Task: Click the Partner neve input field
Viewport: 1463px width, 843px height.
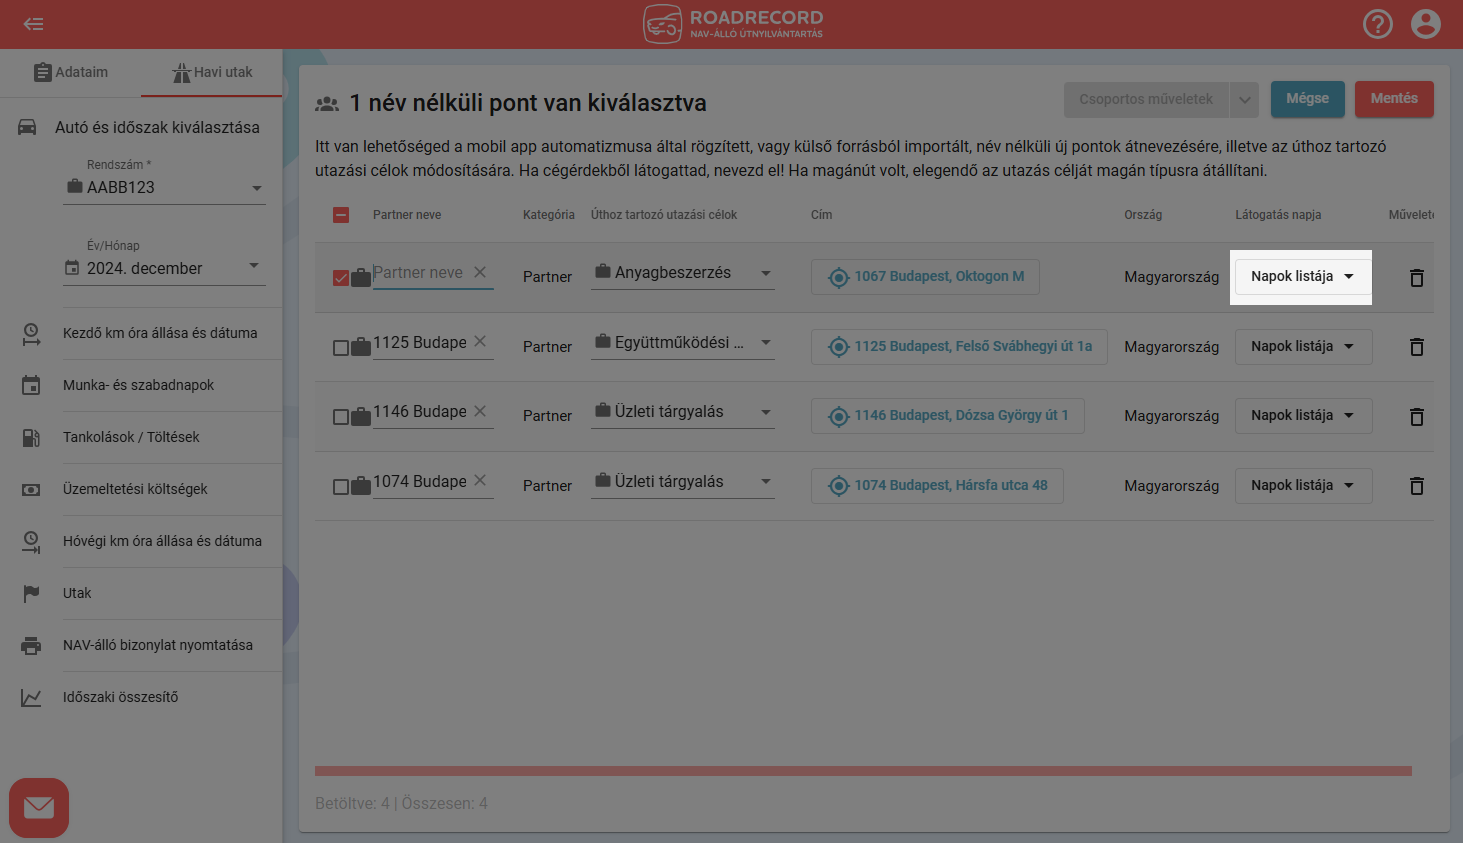Action: point(418,273)
